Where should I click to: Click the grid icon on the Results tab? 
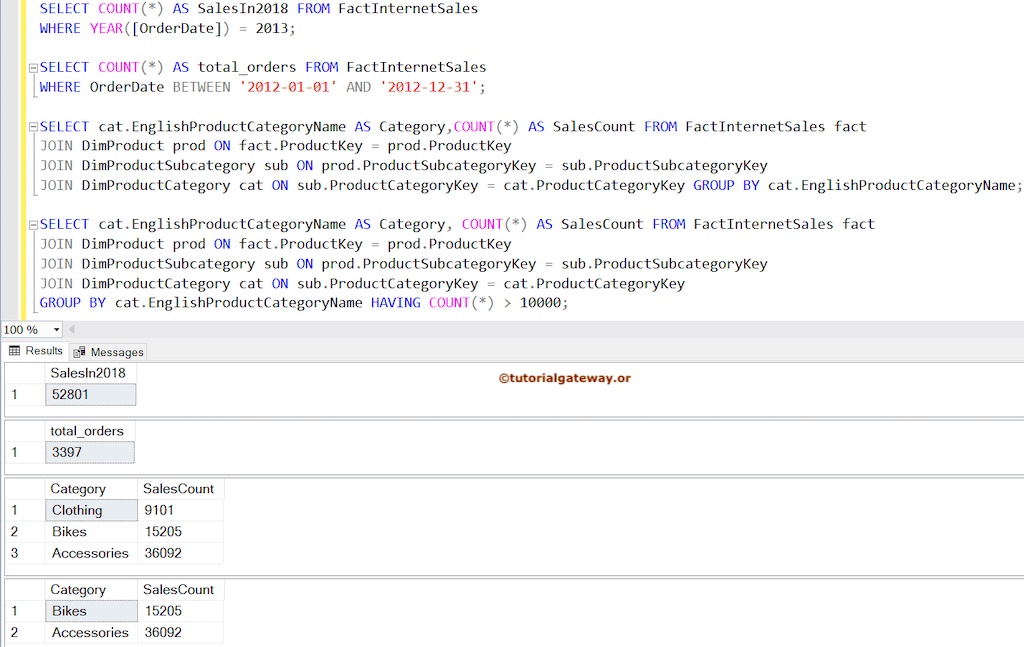(x=15, y=351)
